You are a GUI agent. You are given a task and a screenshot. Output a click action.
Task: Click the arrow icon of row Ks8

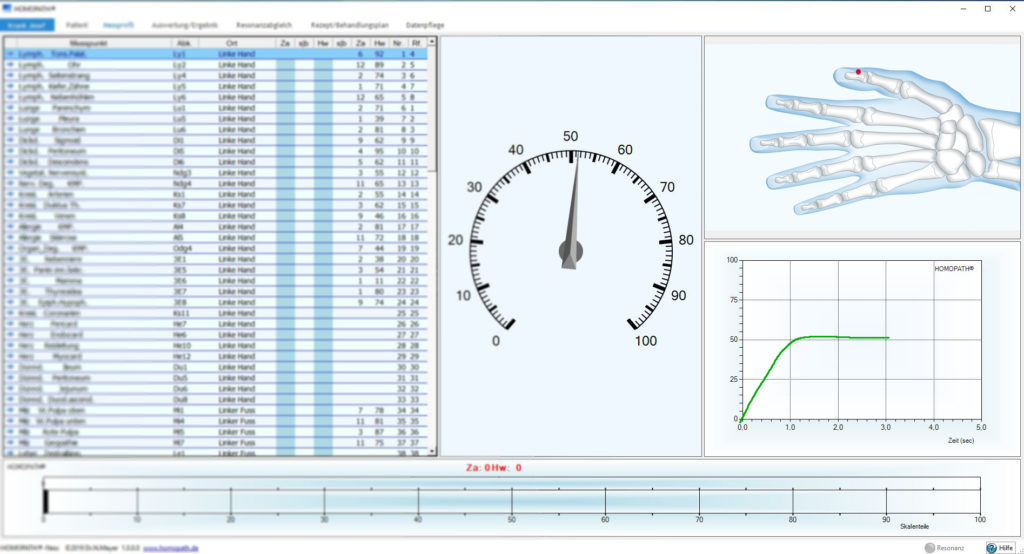[x=10, y=216]
